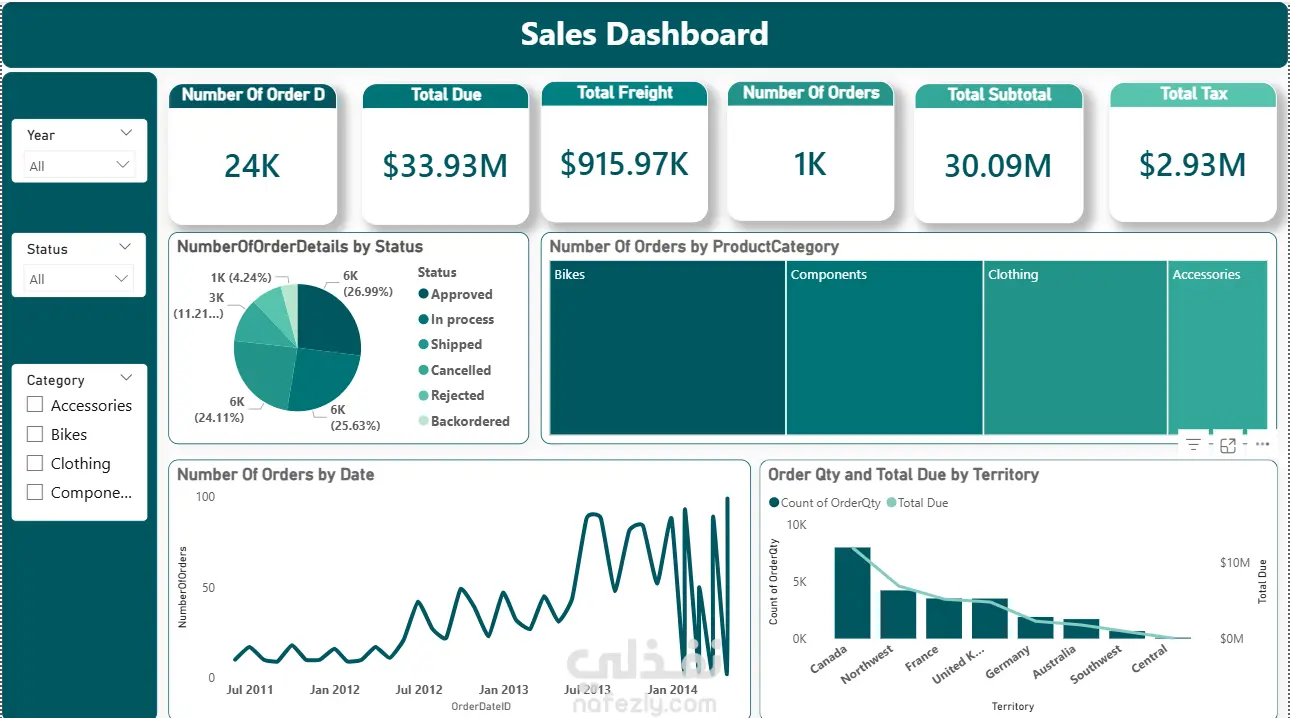Click the Count of OrderQty legend item
The height and width of the screenshot is (718, 1290).
(824, 503)
